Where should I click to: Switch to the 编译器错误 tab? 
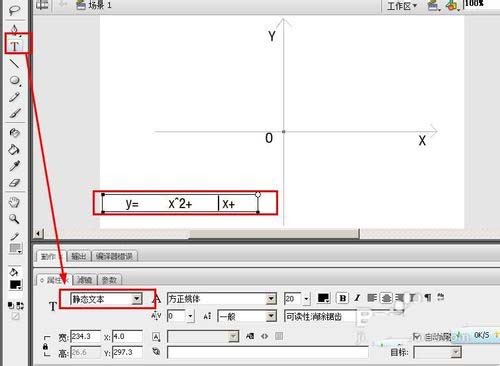(x=114, y=256)
